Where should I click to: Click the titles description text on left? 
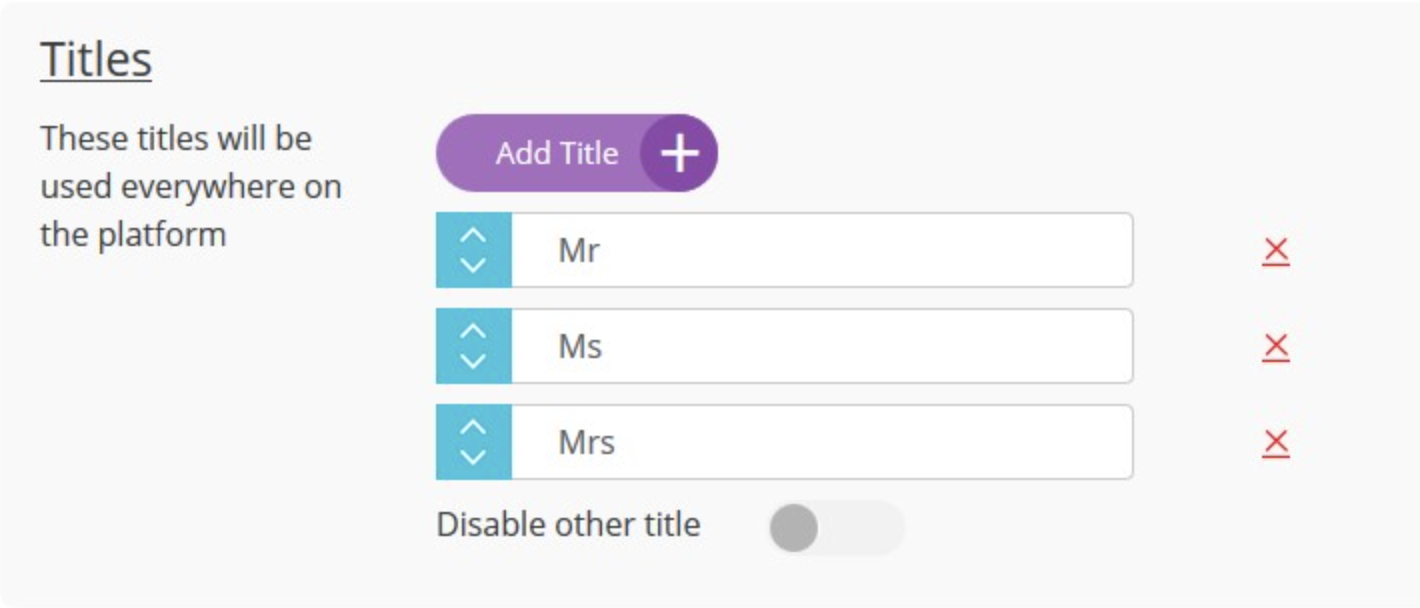coord(191,186)
